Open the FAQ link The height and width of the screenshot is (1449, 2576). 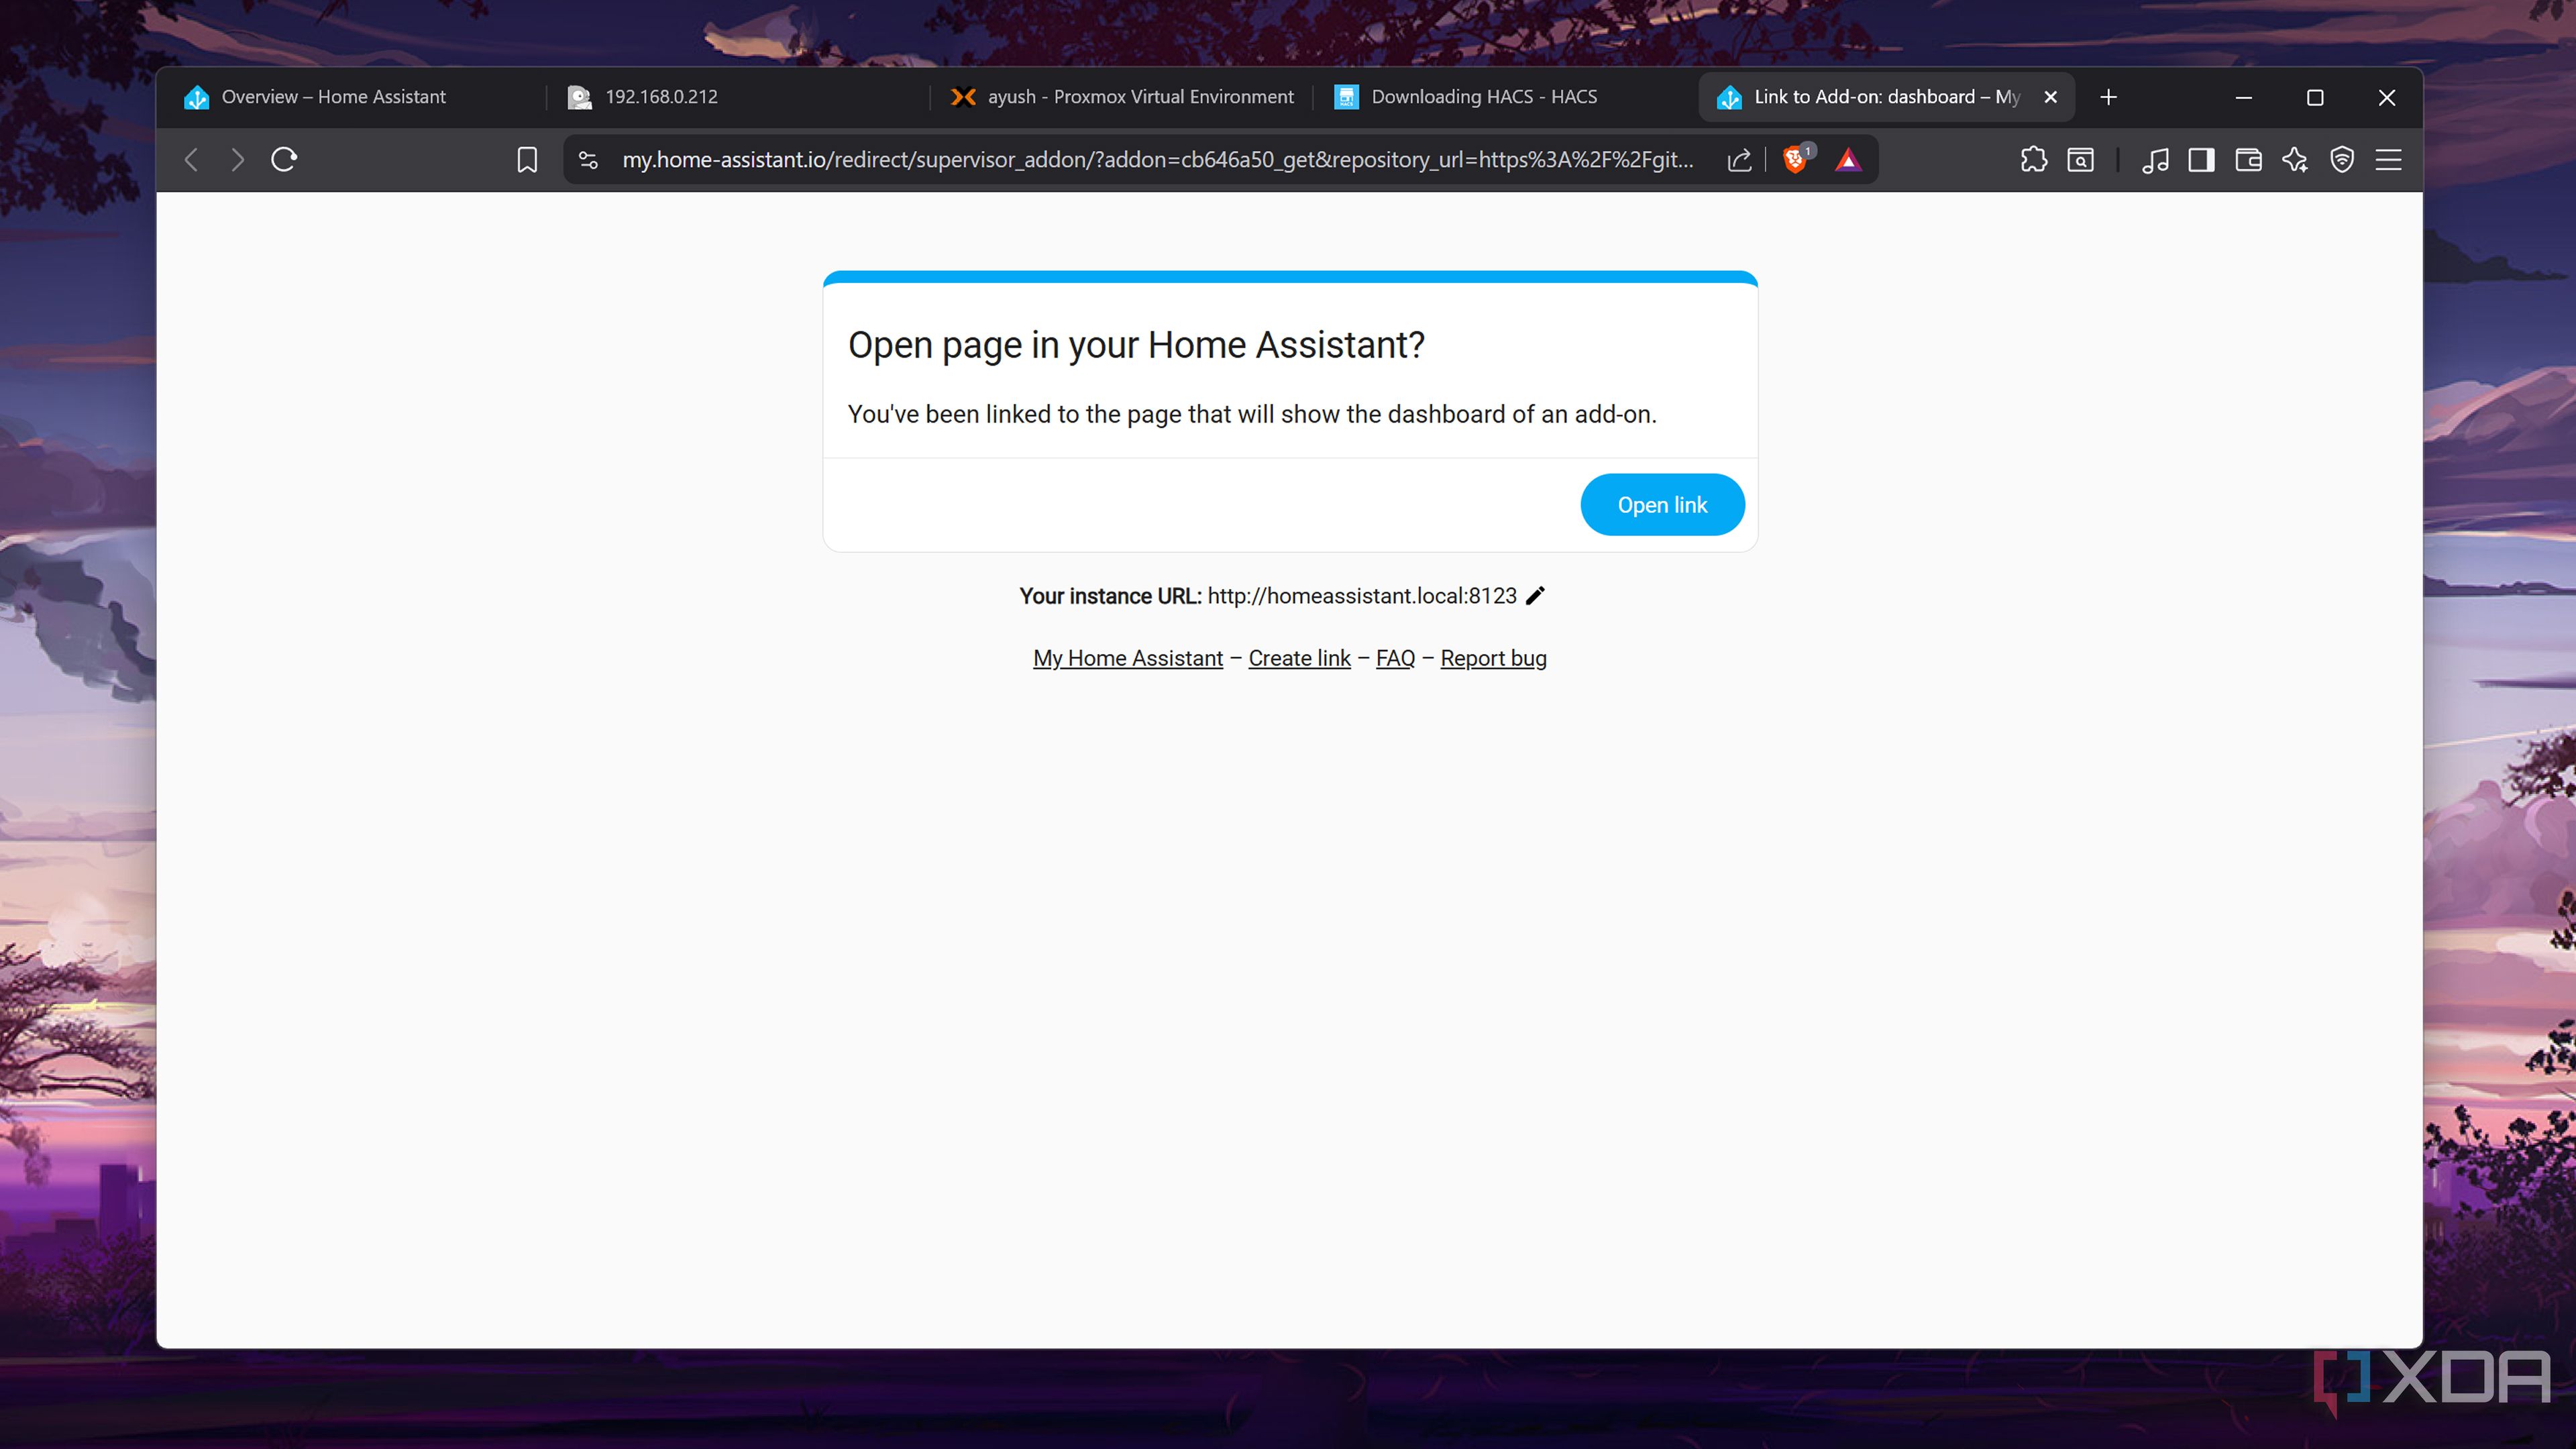coord(1395,658)
